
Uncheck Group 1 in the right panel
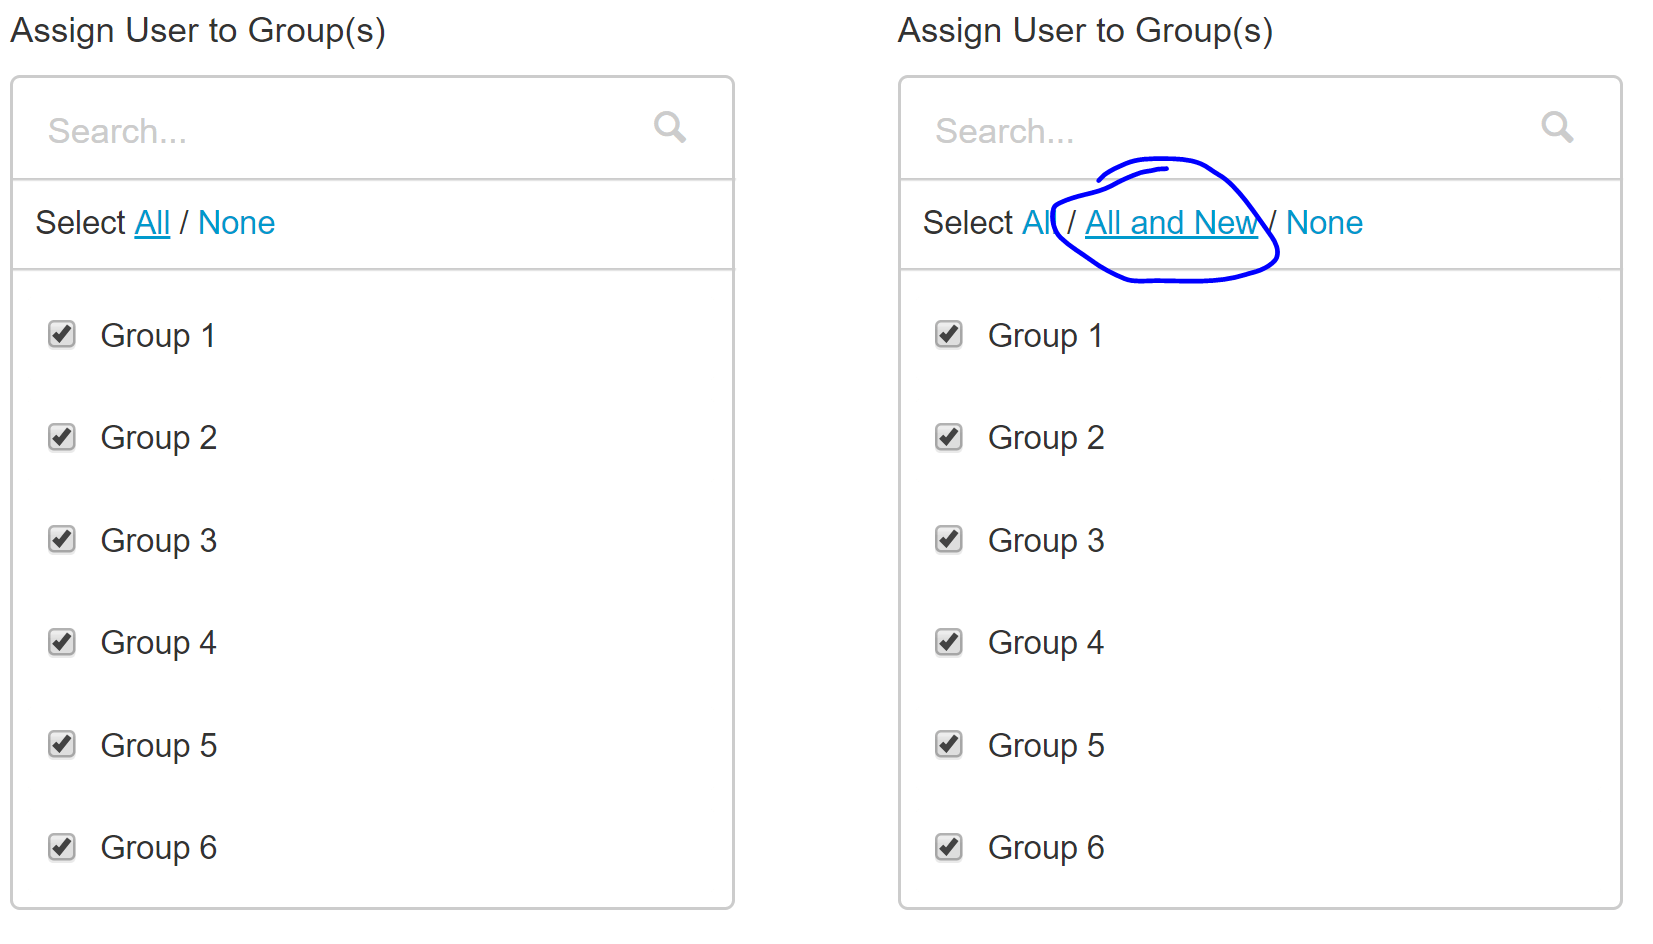pyautogui.click(x=949, y=334)
